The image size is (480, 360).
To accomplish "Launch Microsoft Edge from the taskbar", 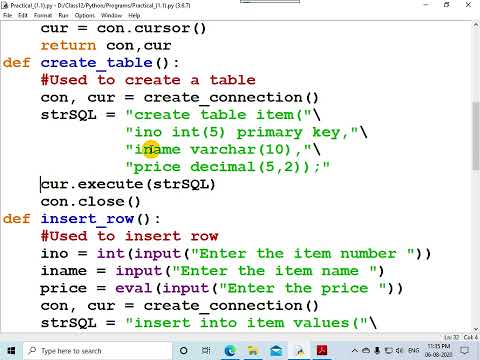I will (x=230, y=351).
